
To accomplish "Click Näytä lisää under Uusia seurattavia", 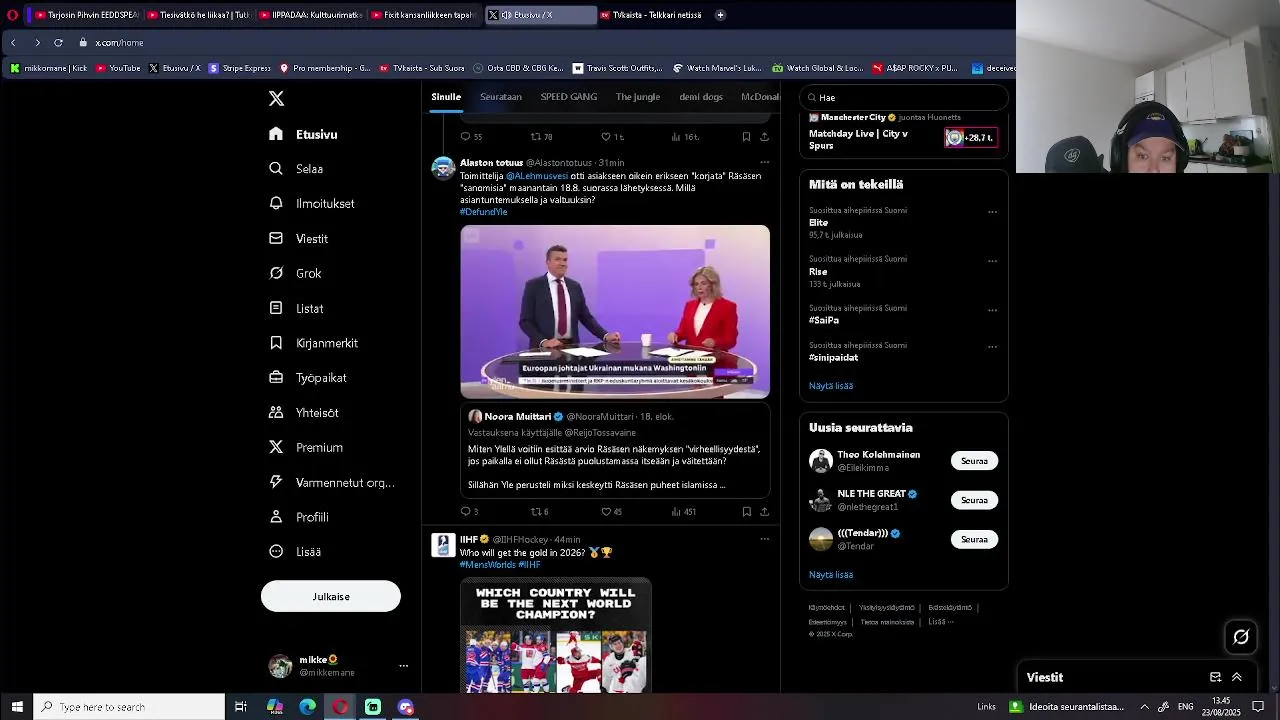I will pyautogui.click(x=831, y=575).
